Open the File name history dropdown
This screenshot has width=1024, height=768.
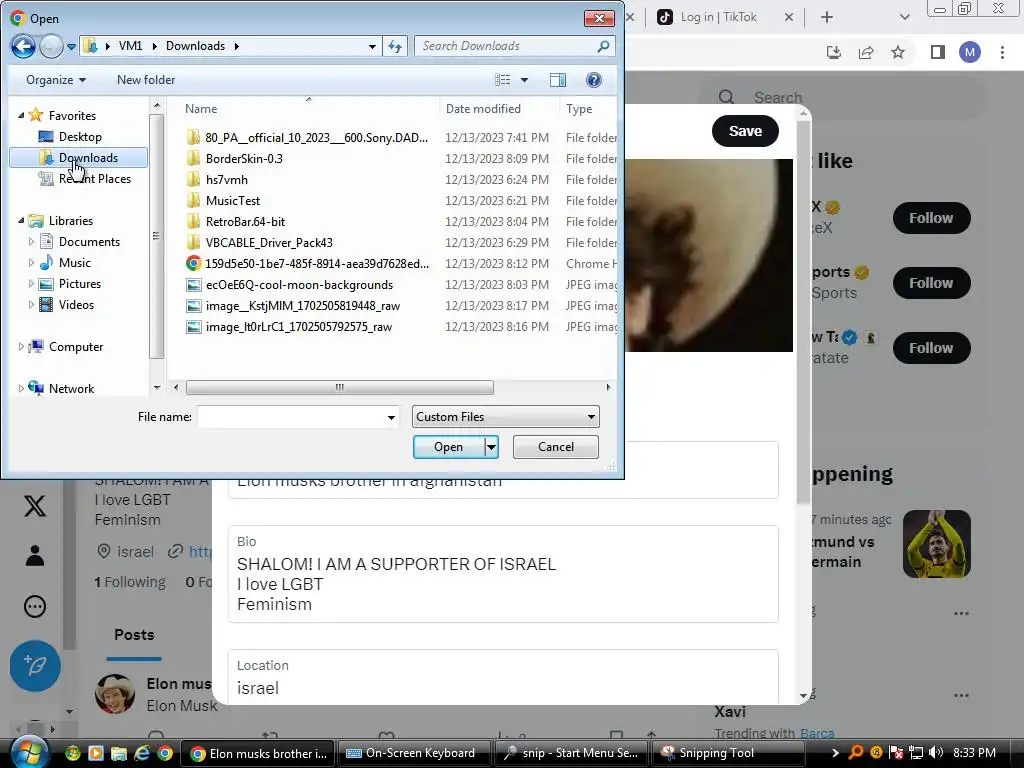(391, 417)
